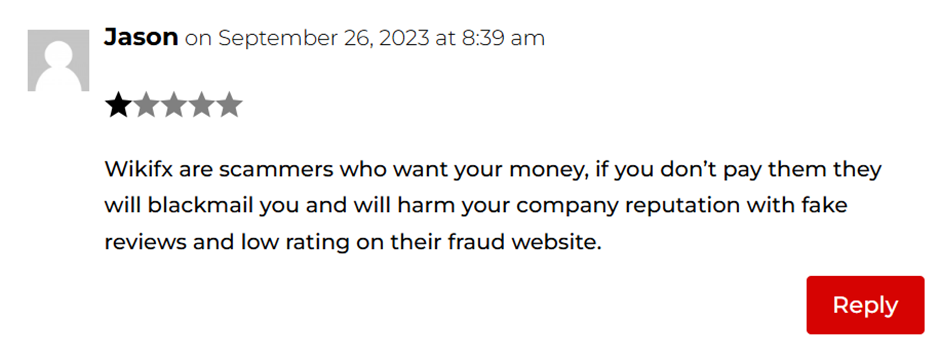Click the September 26, 2023 date
Image resolution: width=940 pixels, height=361 pixels.
(324, 39)
